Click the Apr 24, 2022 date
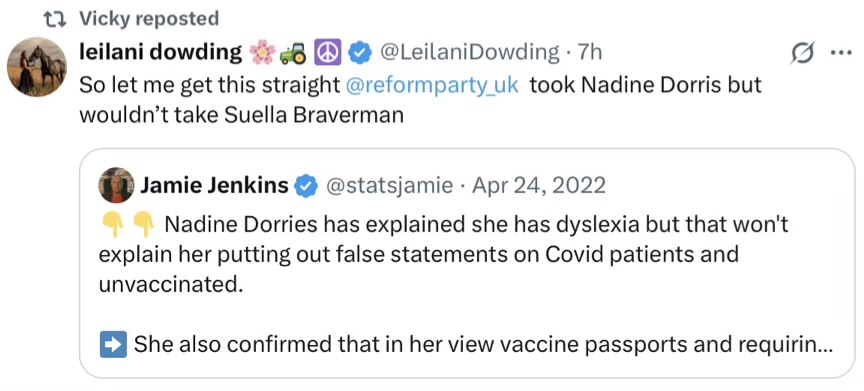 point(537,186)
